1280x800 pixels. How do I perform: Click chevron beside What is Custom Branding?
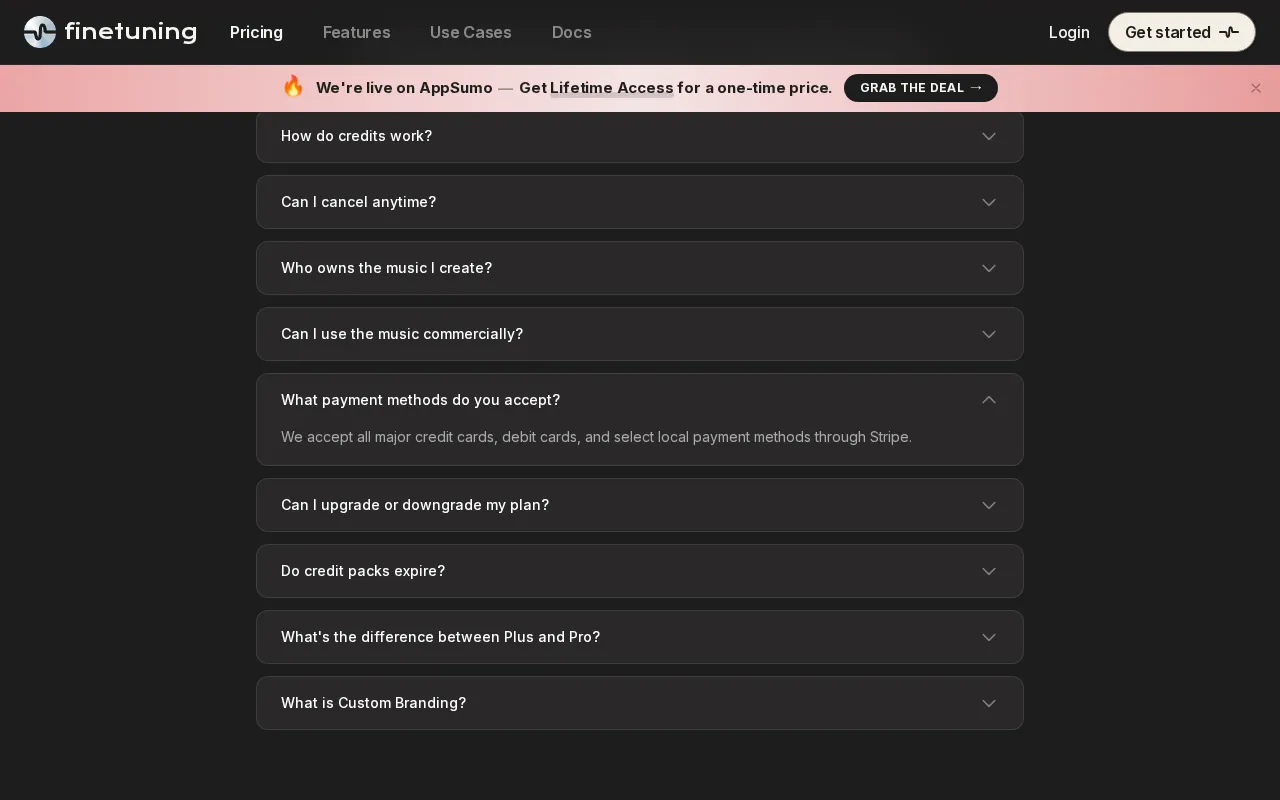(989, 703)
